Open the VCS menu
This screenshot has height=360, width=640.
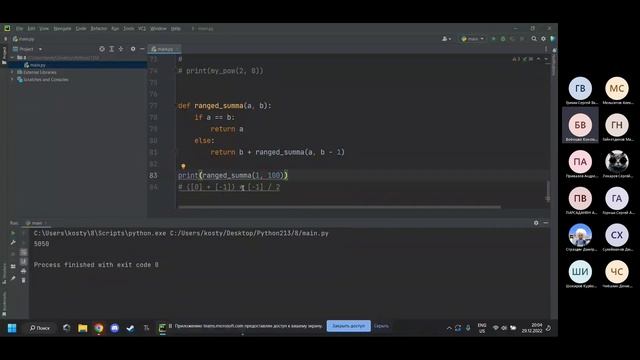[x=142, y=29]
